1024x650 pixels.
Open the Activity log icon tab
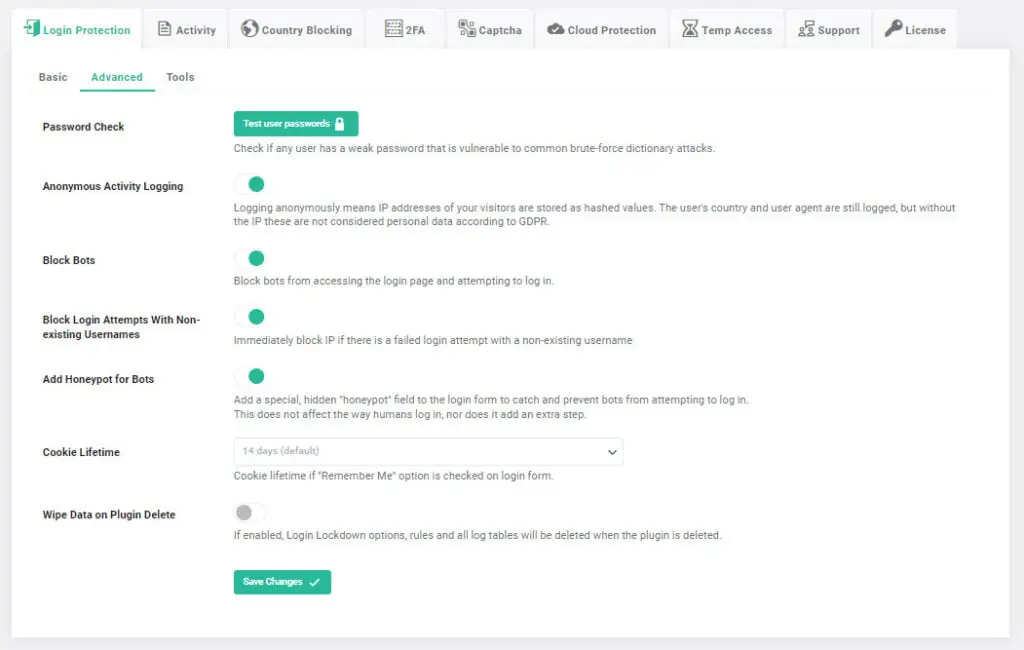point(162,29)
